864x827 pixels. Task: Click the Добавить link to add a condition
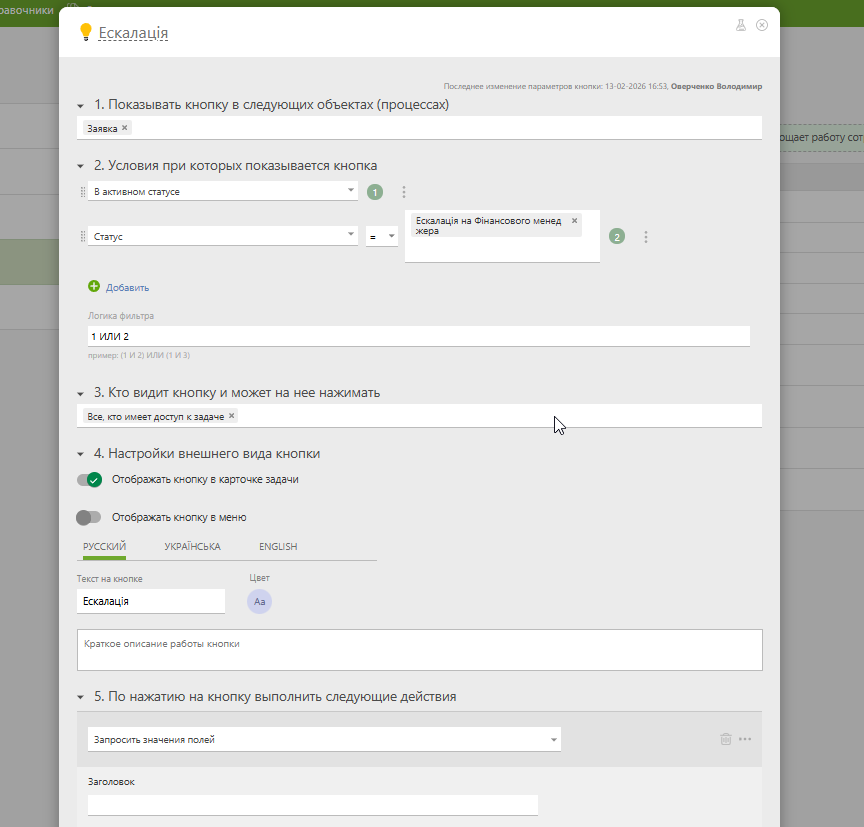(127, 288)
